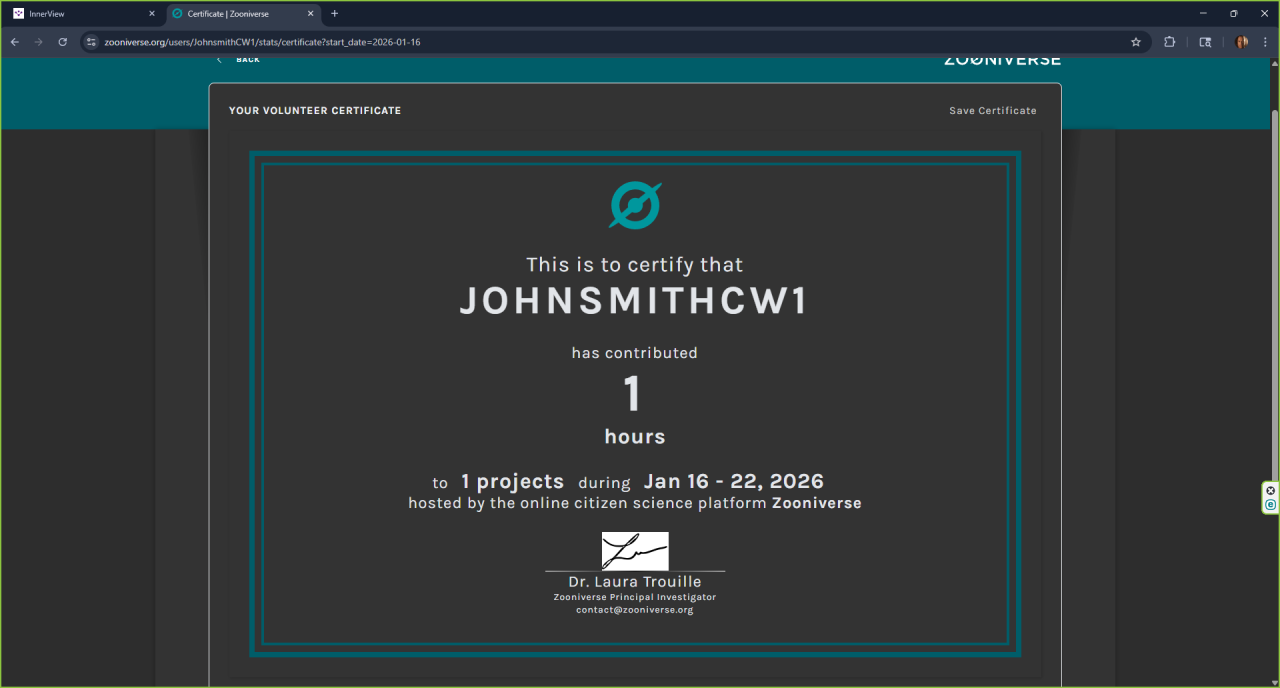Image resolution: width=1280 pixels, height=688 pixels.
Task: Click the YOUR VOLUNTEER CERTIFICATE heading
Action: [x=315, y=111]
